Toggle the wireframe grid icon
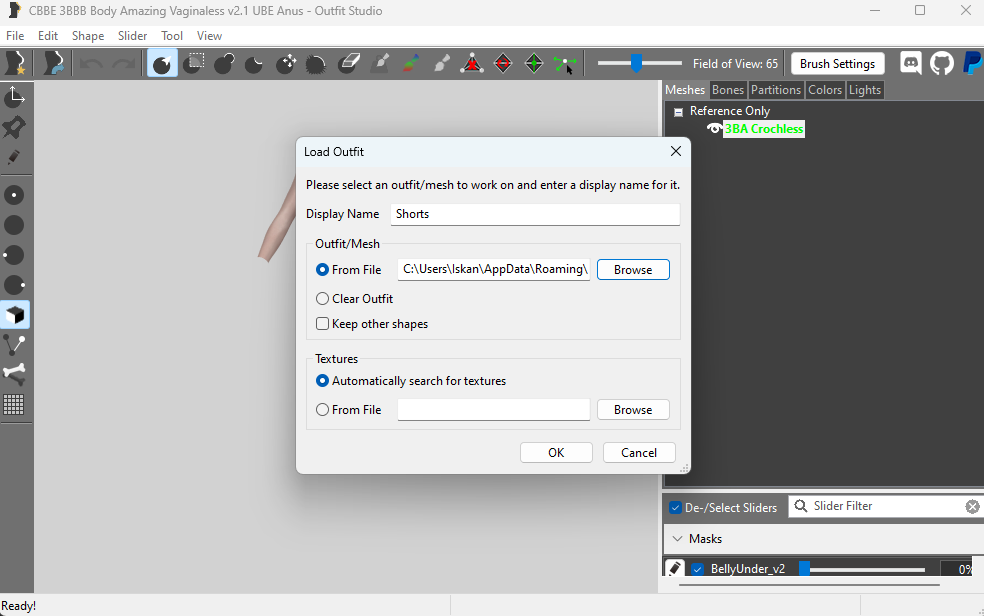Viewport: 984px width, 616px height. click(14, 405)
